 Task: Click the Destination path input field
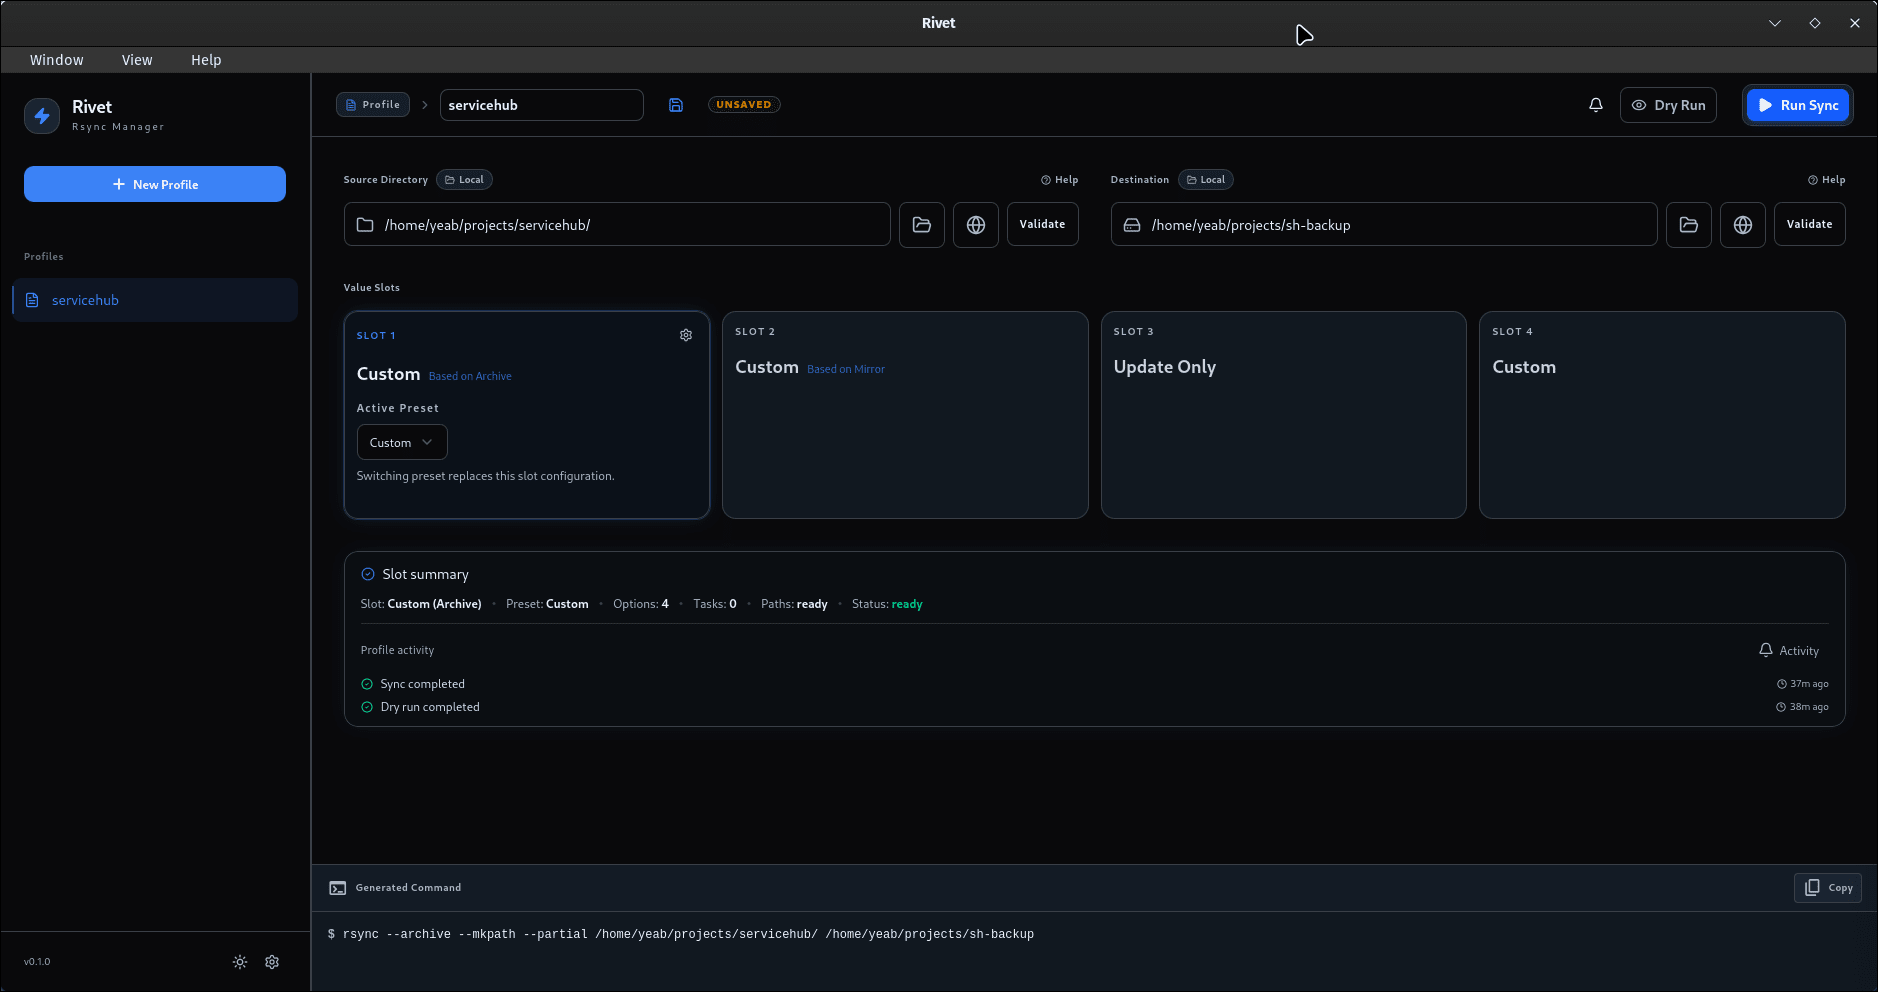tap(1384, 225)
